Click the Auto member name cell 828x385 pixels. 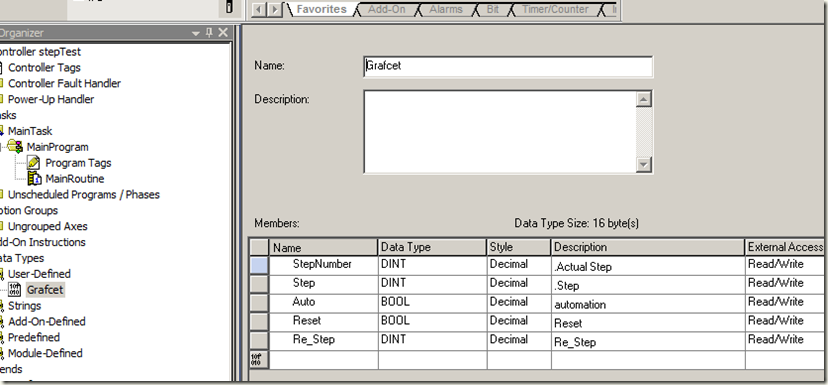324,303
